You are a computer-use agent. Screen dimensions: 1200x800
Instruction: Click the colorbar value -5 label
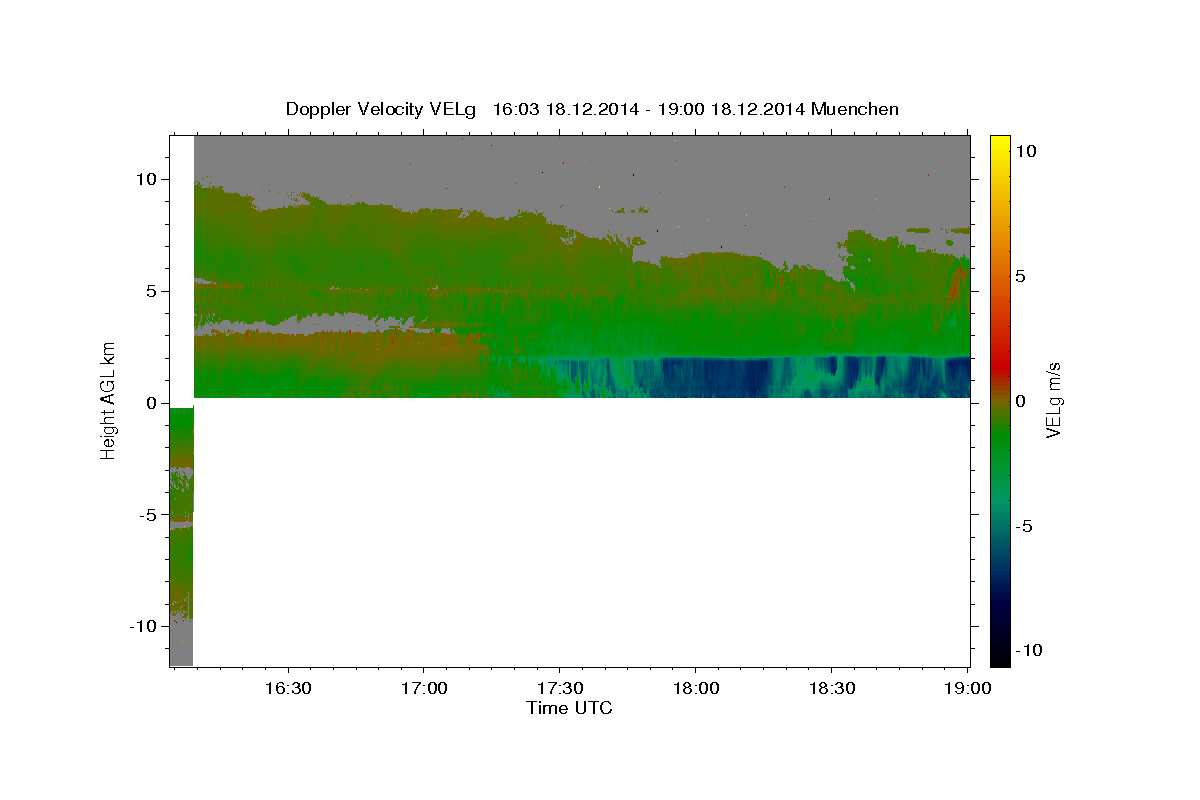tap(1025, 526)
